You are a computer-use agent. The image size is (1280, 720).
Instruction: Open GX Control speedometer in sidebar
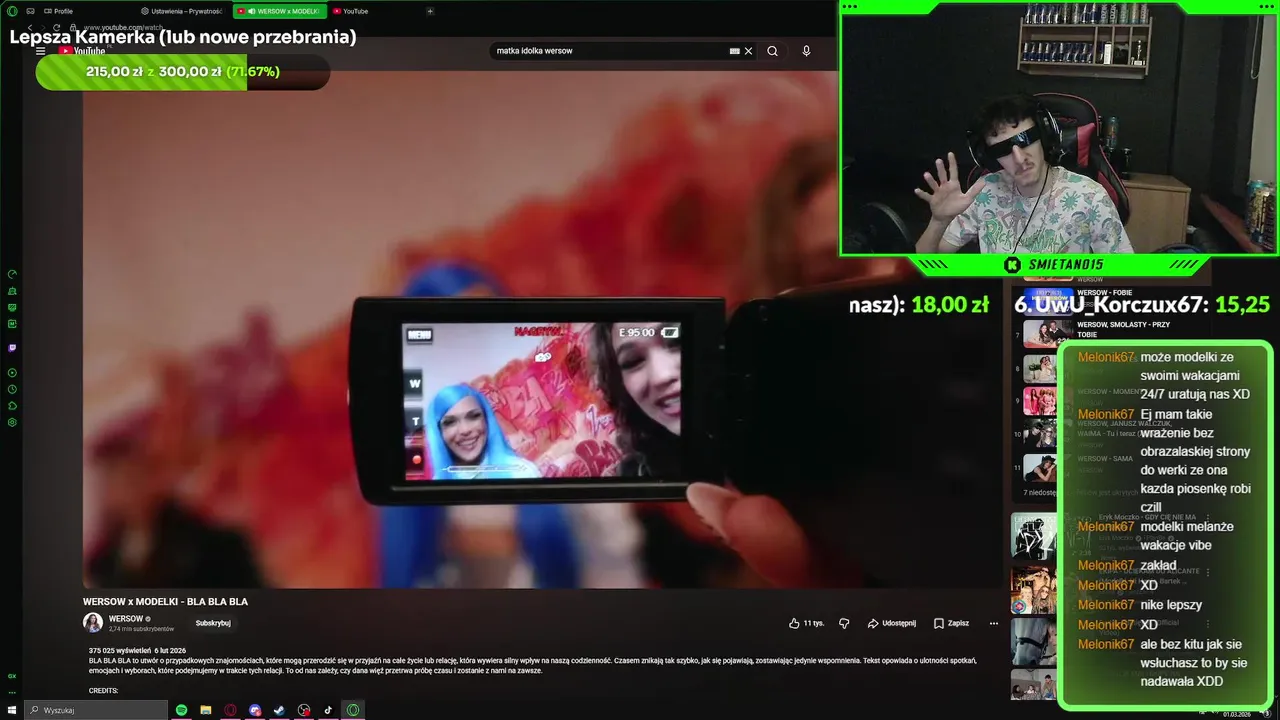coord(12,274)
